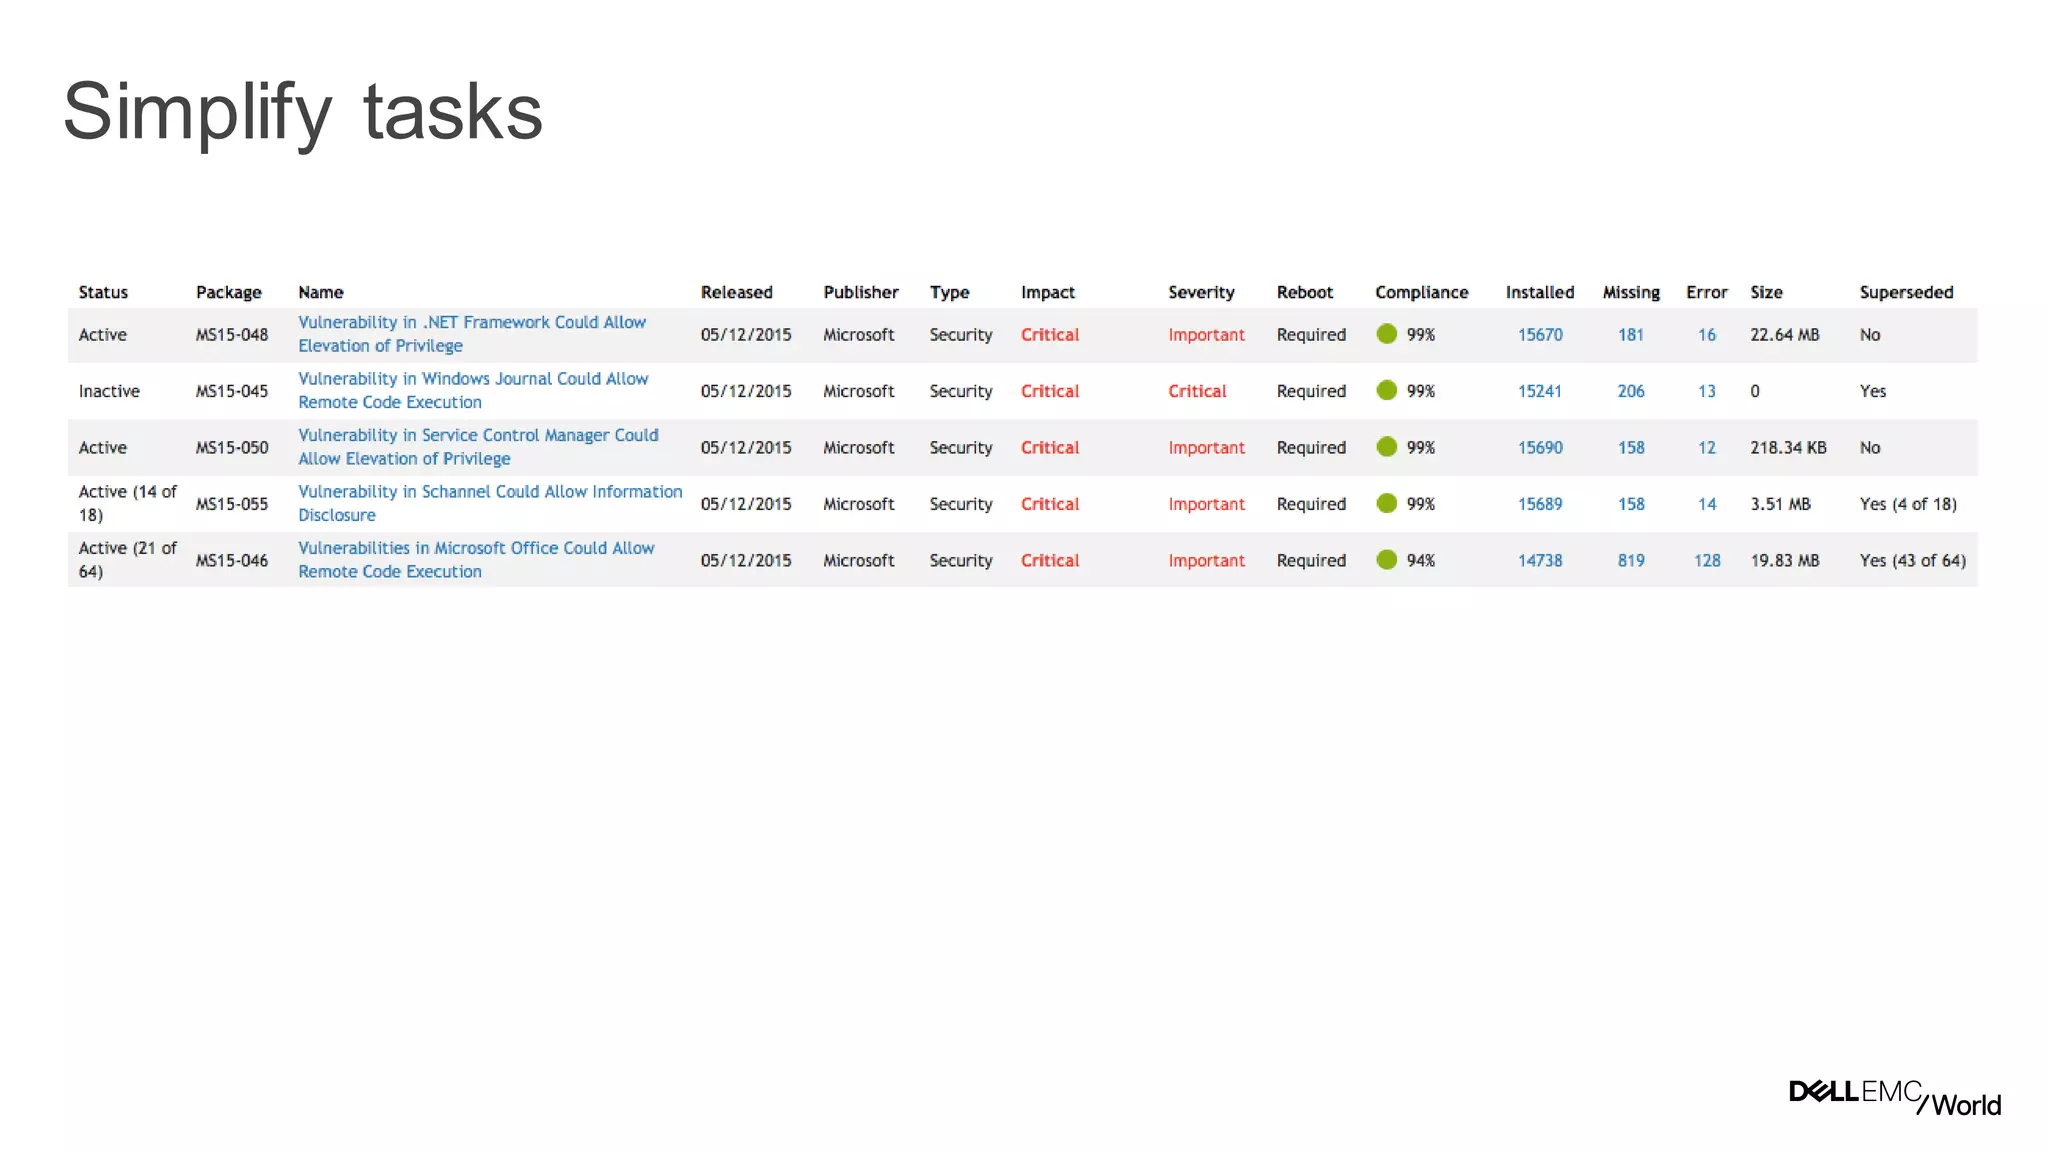Click missing count 158 in the MS15-050 row
This screenshot has height=1152, width=2048.
pyautogui.click(x=1631, y=448)
